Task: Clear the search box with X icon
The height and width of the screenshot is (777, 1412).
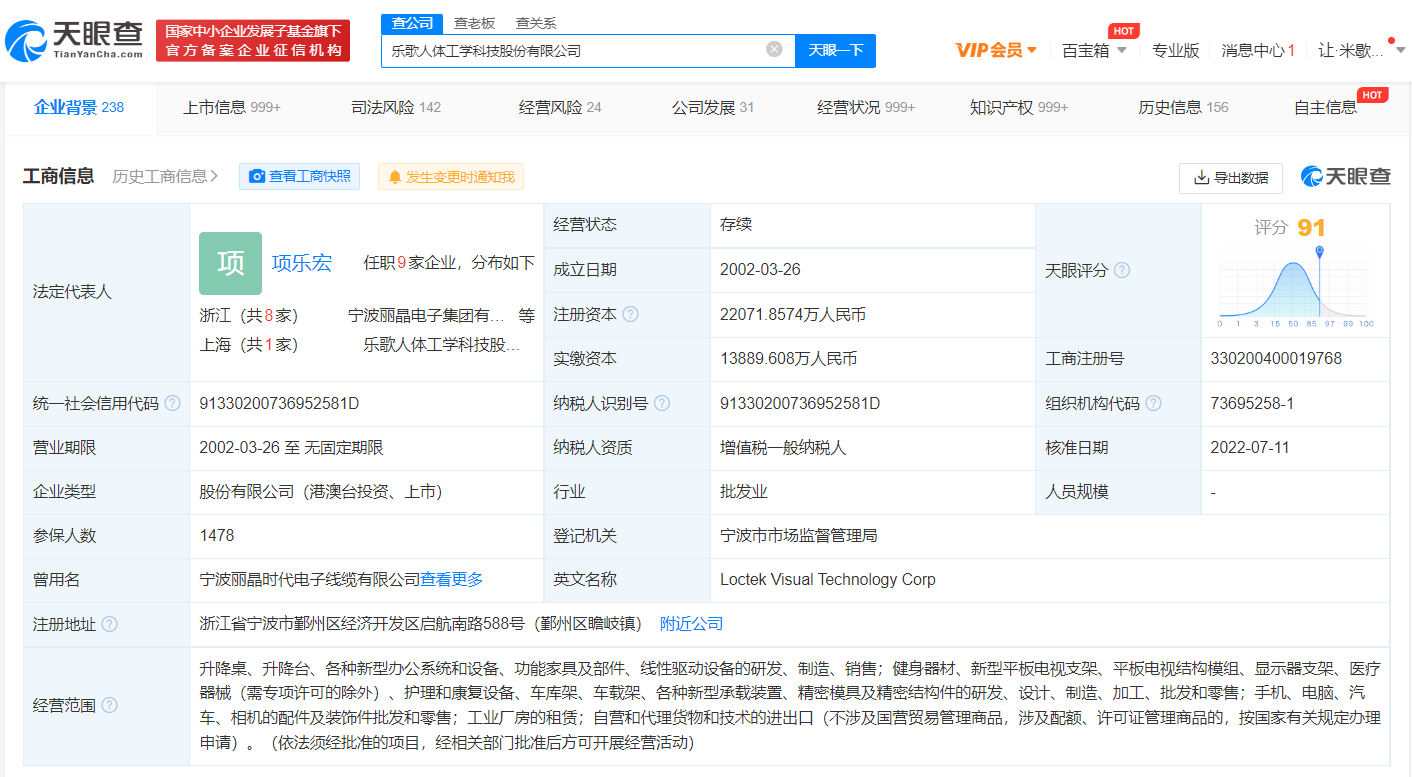Action: coord(774,50)
